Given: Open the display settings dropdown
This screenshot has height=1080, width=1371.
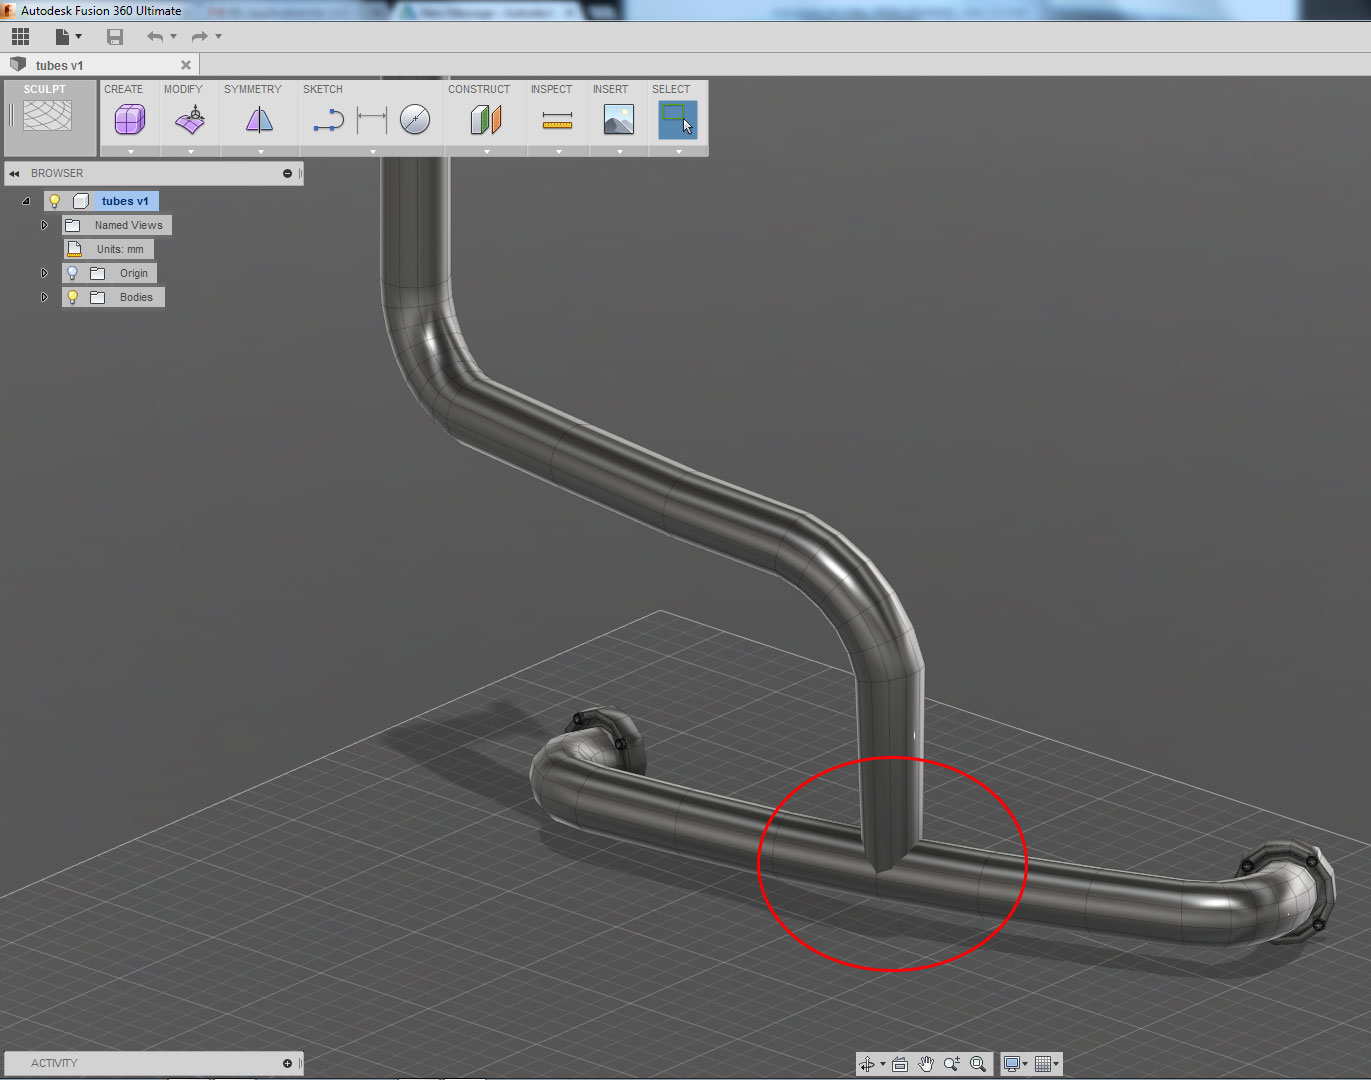Looking at the screenshot, I should tap(1014, 1064).
